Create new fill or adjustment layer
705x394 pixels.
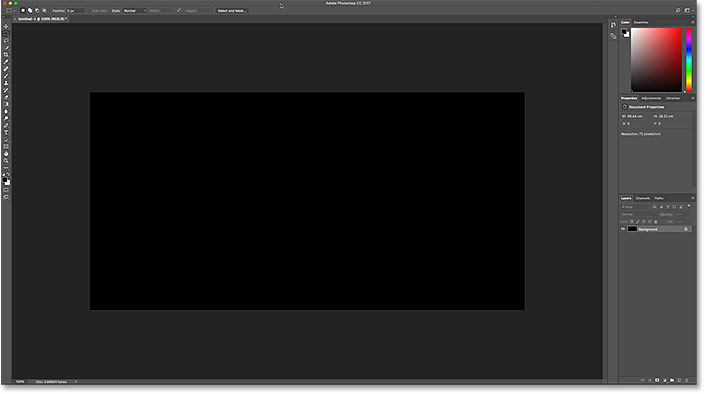click(665, 381)
